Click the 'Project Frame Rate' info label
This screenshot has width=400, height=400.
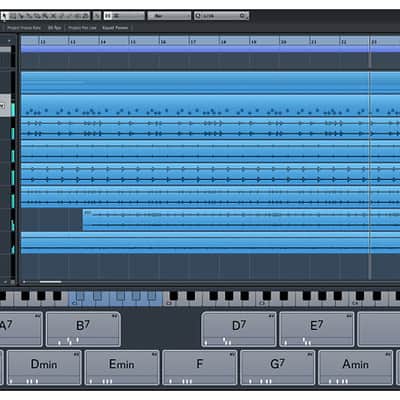(24, 28)
